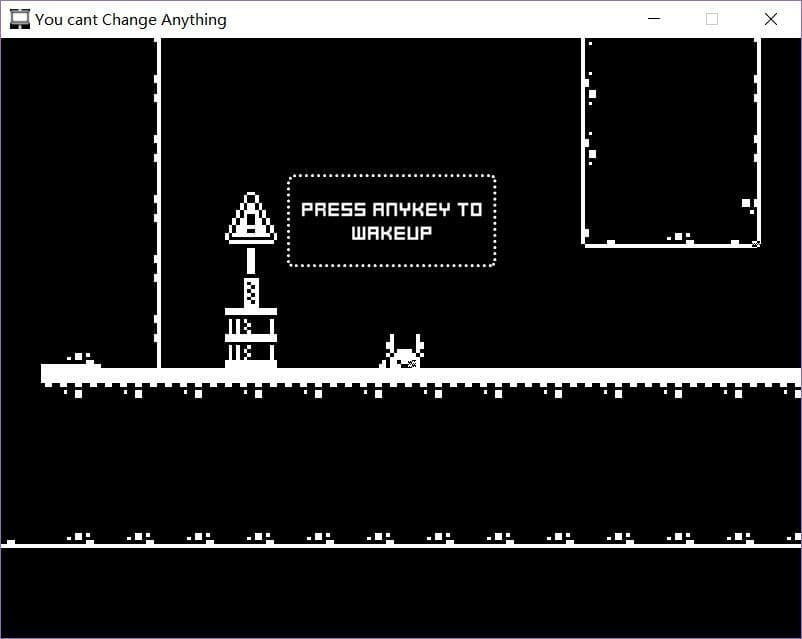802x639 pixels.
Task: Click the "You cant Change Anything" window title
Action: 131,20
